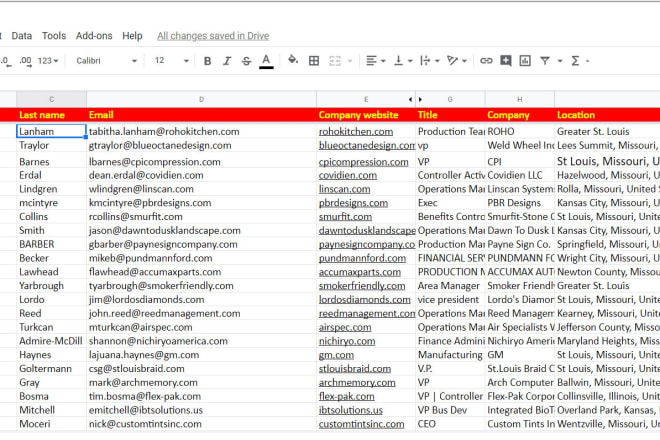Viewport: 660px width, 440px height.
Task: Open the Tools menu
Action: click(x=54, y=36)
